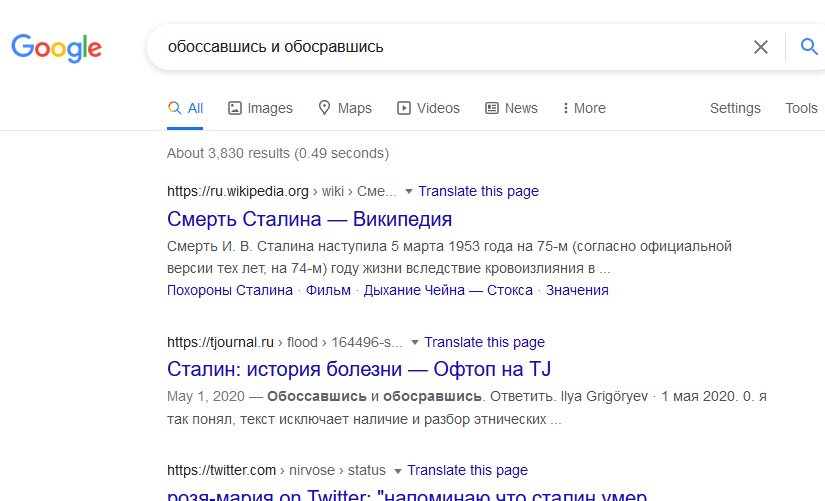Open the розя-мария on Twitter result
The image size is (825, 501).
click(x=407, y=495)
